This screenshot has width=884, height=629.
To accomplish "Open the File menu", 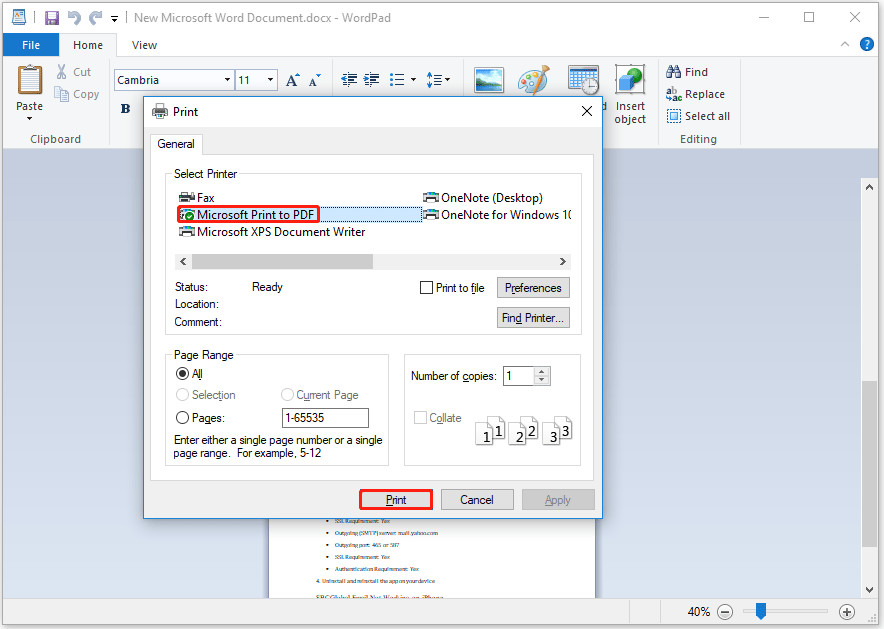I will (30, 45).
